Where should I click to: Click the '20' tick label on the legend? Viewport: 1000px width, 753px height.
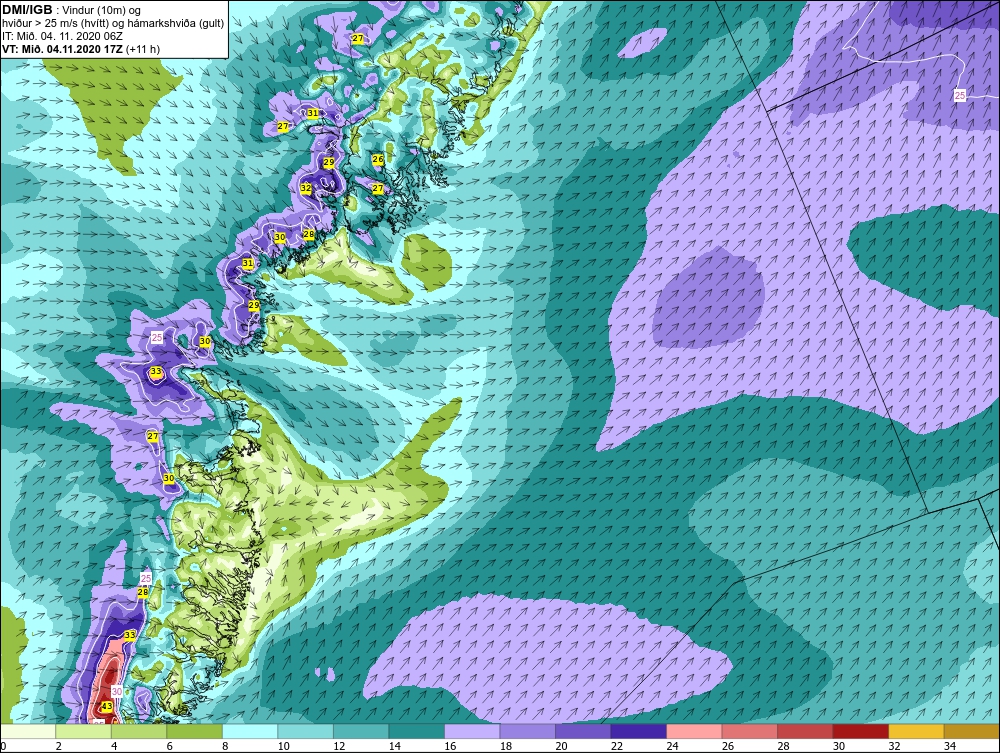(561, 746)
